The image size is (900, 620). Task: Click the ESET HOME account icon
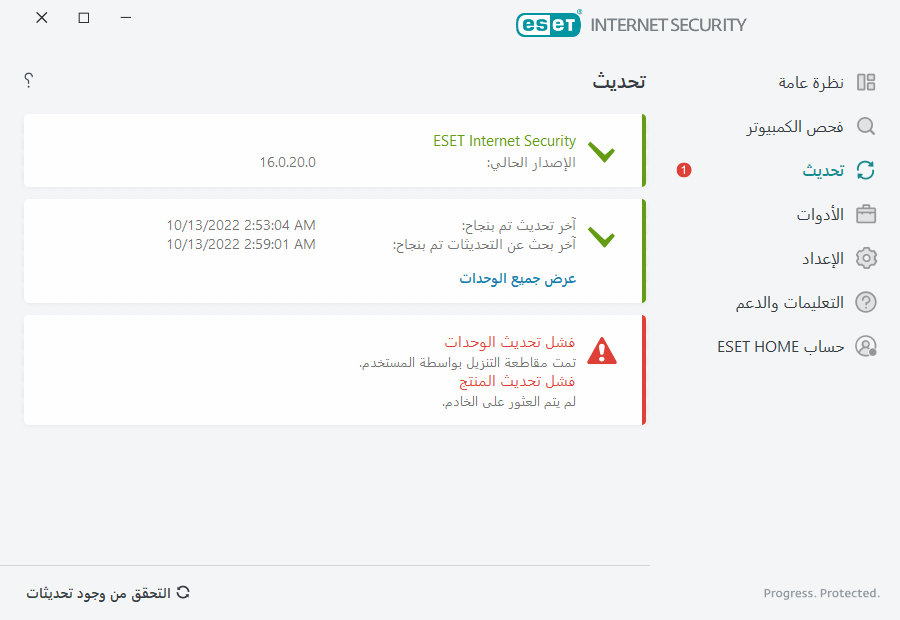click(x=866, y=346)
